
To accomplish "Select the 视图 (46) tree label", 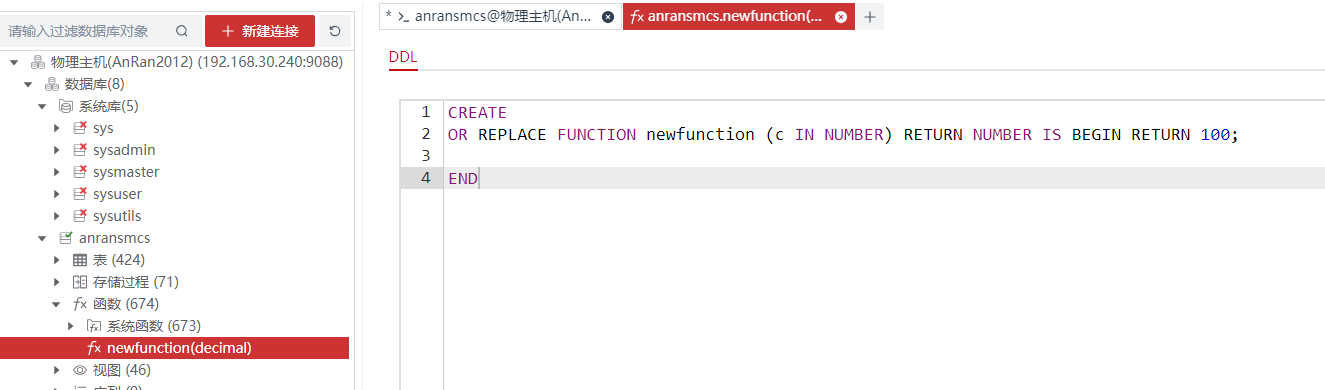I will click(x=122, y=370).
